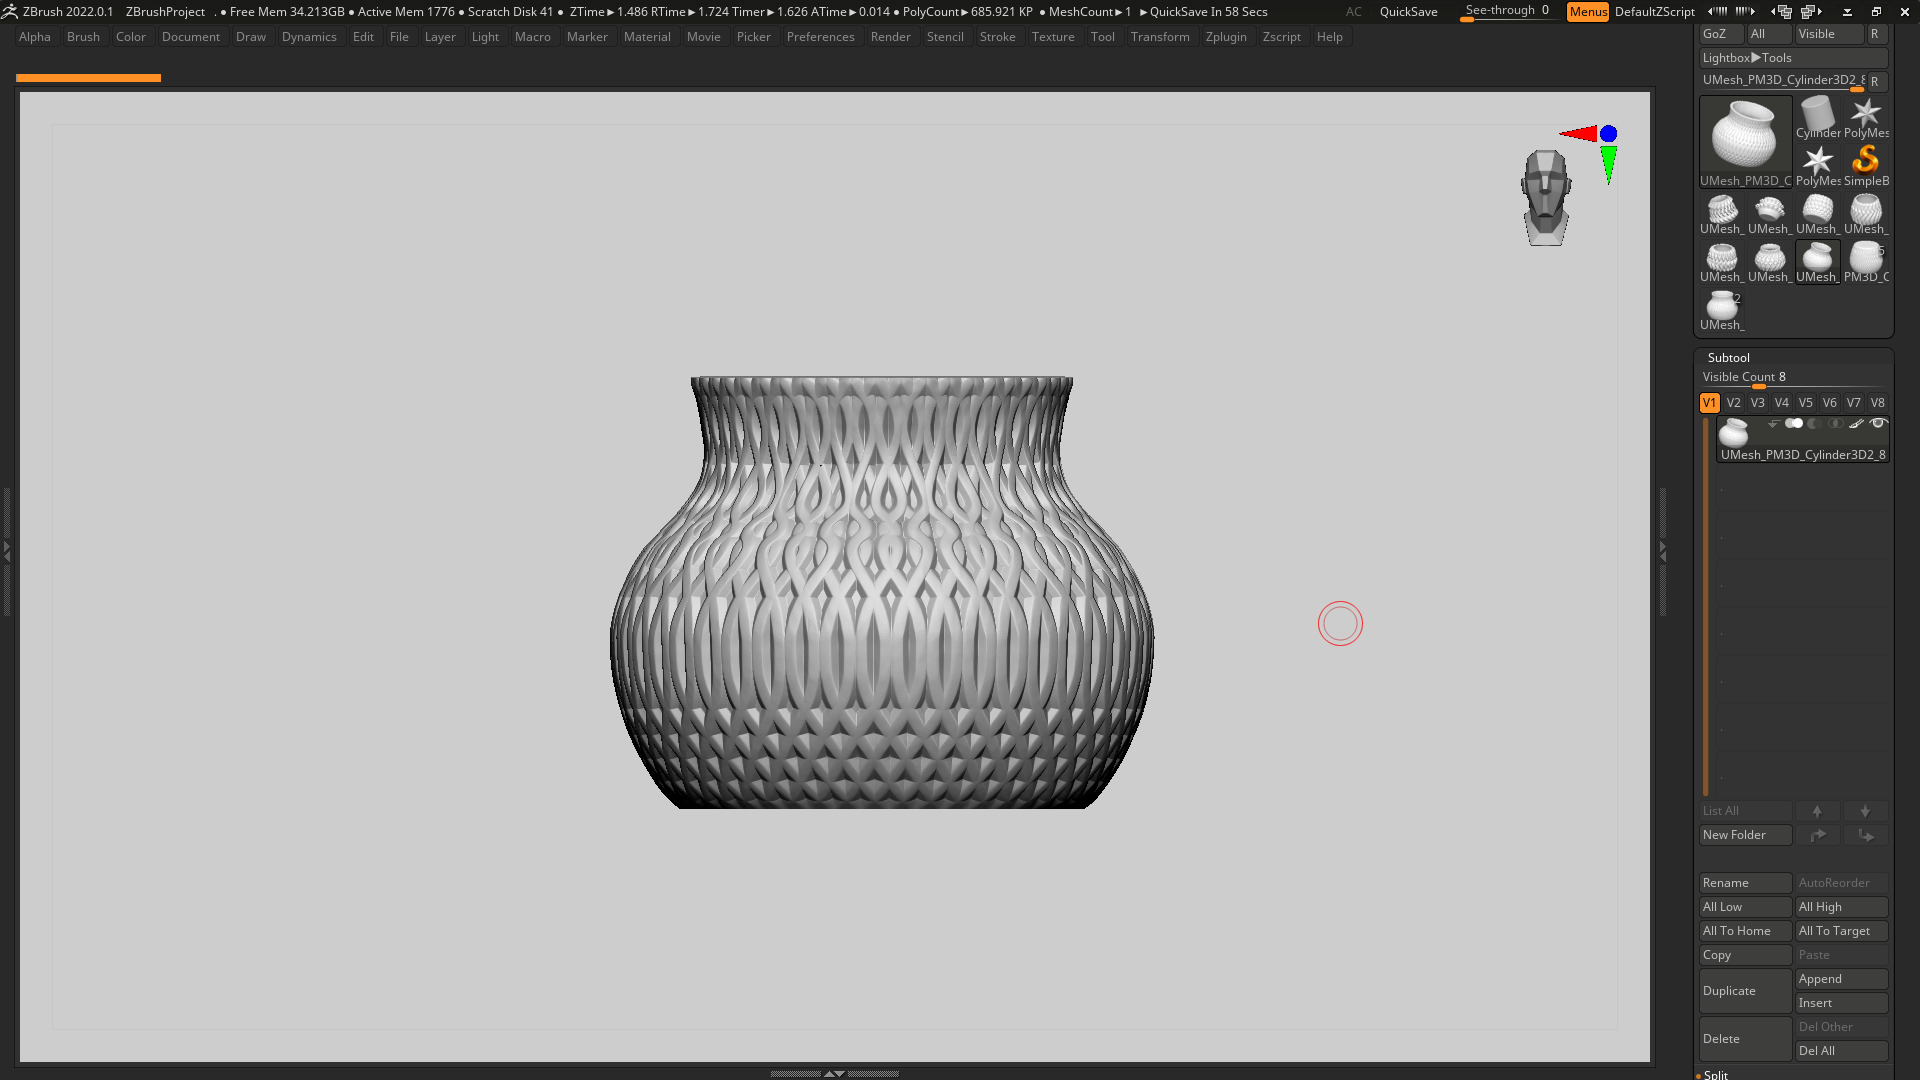Select the PolyMesh star tool beside SimpleBrush
Screen dimensions: 1920x1080
(x=1818, y=166)
